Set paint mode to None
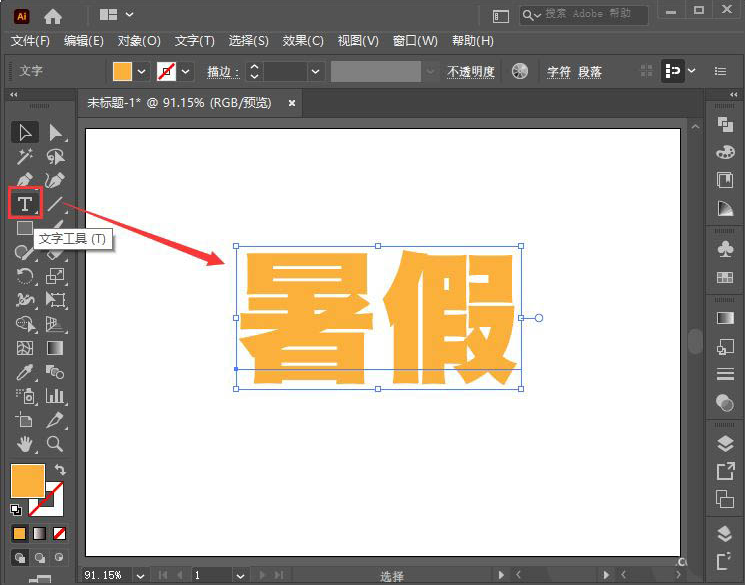This screenshot has height=585, width=745. click(x=59, y=533)
